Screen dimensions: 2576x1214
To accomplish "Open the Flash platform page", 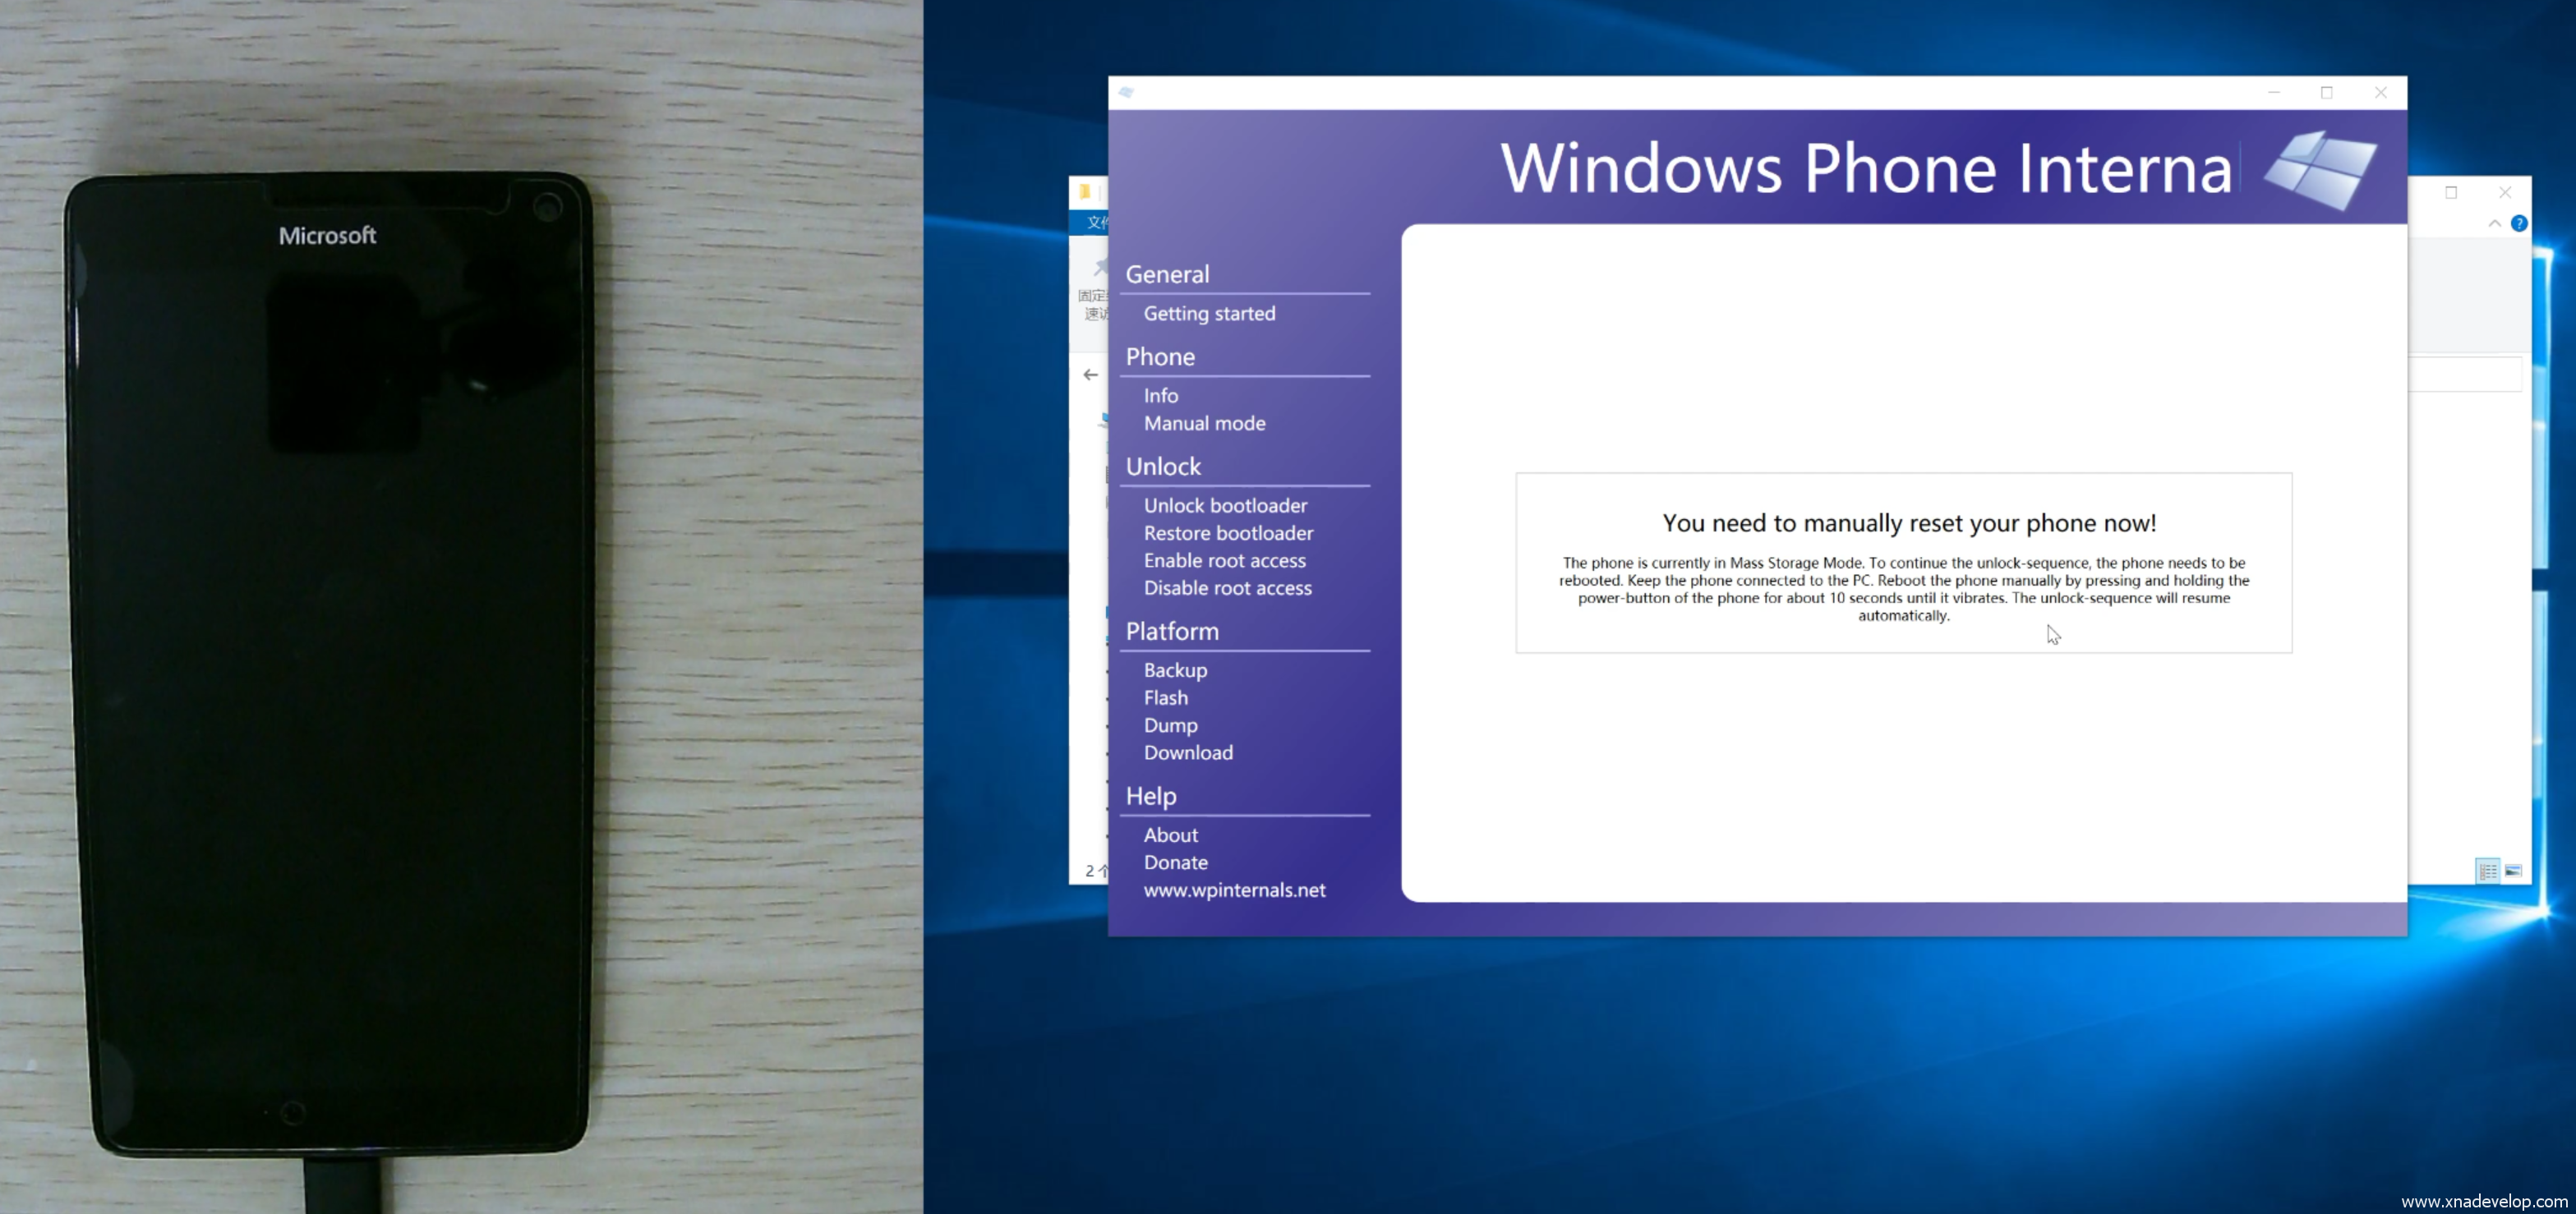I will [1166, 697].
